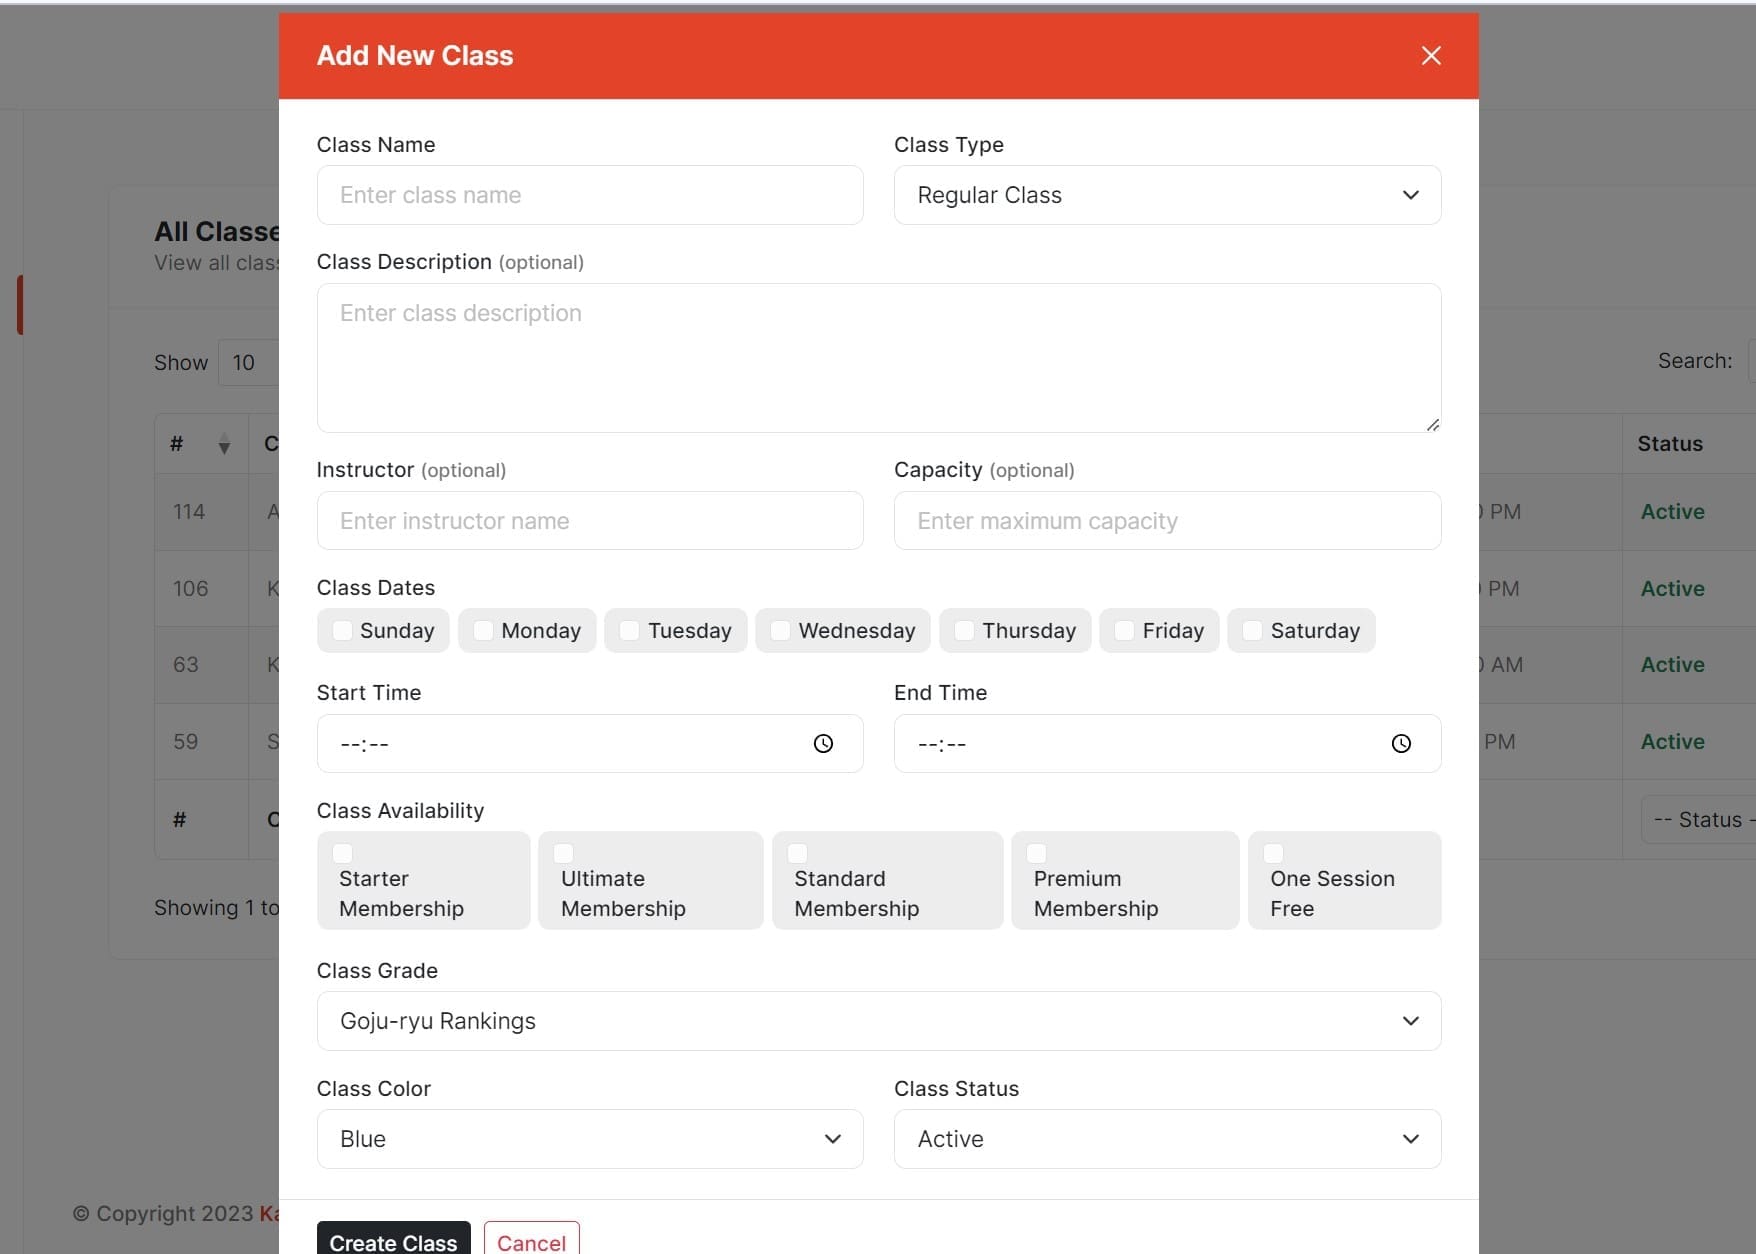Click into the Class Description text area
The width and height of the screenshot is (1756, 1254).
(878, 358)
